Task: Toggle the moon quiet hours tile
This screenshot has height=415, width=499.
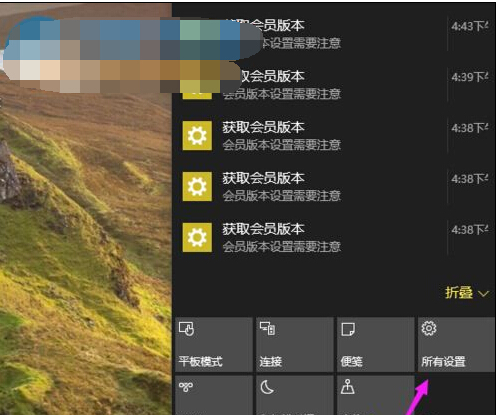Action: pyautogui.click(x=295, y=395)
